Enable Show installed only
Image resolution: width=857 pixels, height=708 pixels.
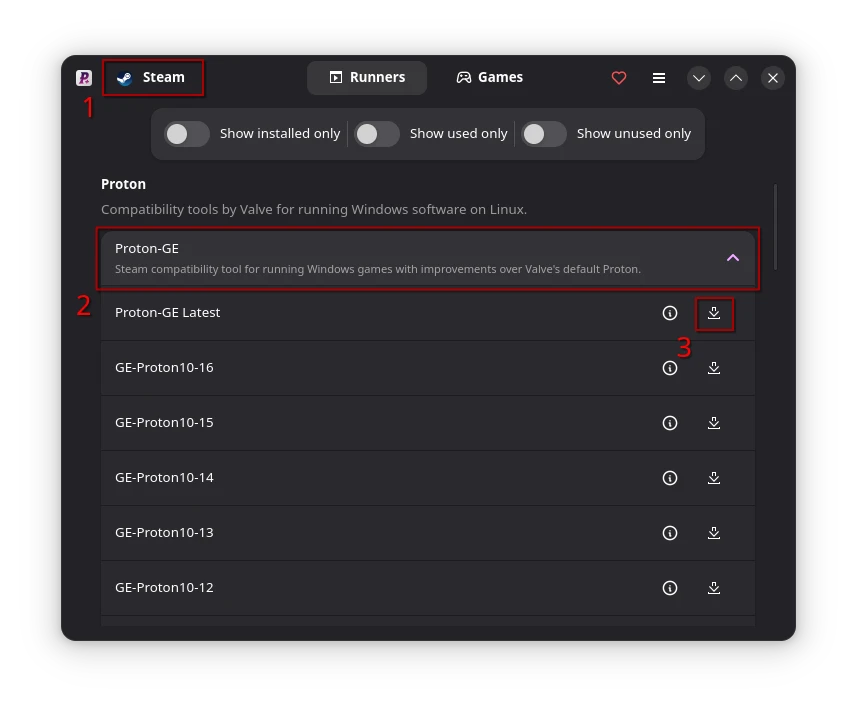[x=186, y=133]
